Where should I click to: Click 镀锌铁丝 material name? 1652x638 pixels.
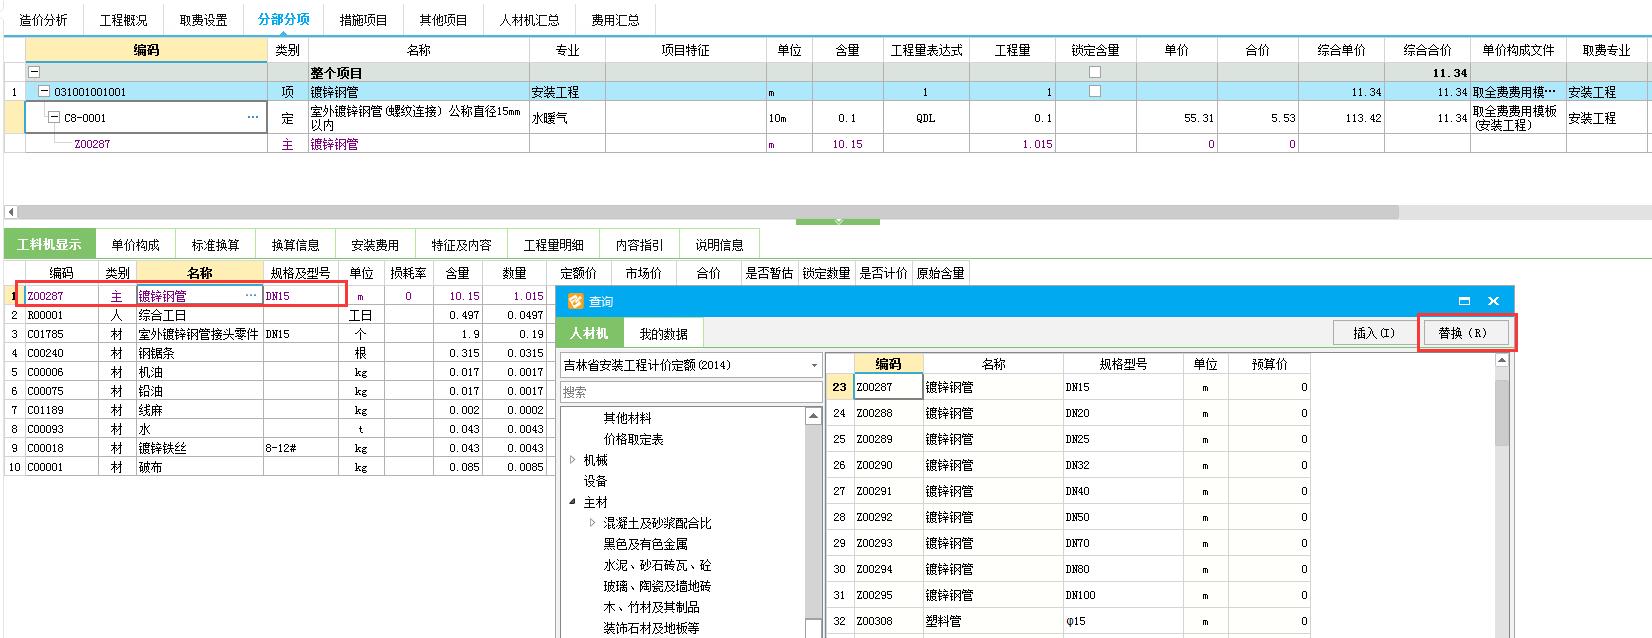click(162, 448)
